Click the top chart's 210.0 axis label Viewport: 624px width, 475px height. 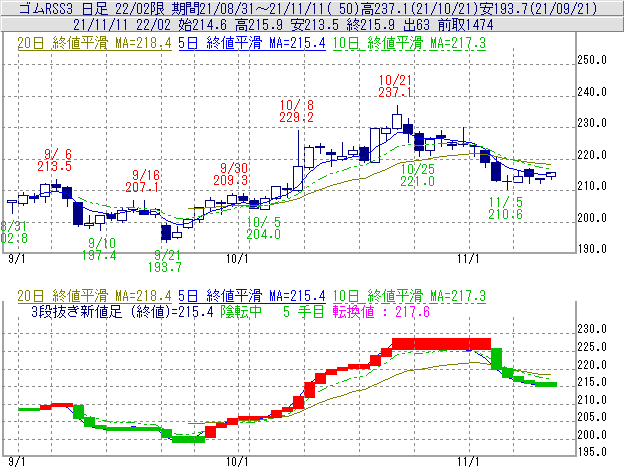click(x=592, y=186)
